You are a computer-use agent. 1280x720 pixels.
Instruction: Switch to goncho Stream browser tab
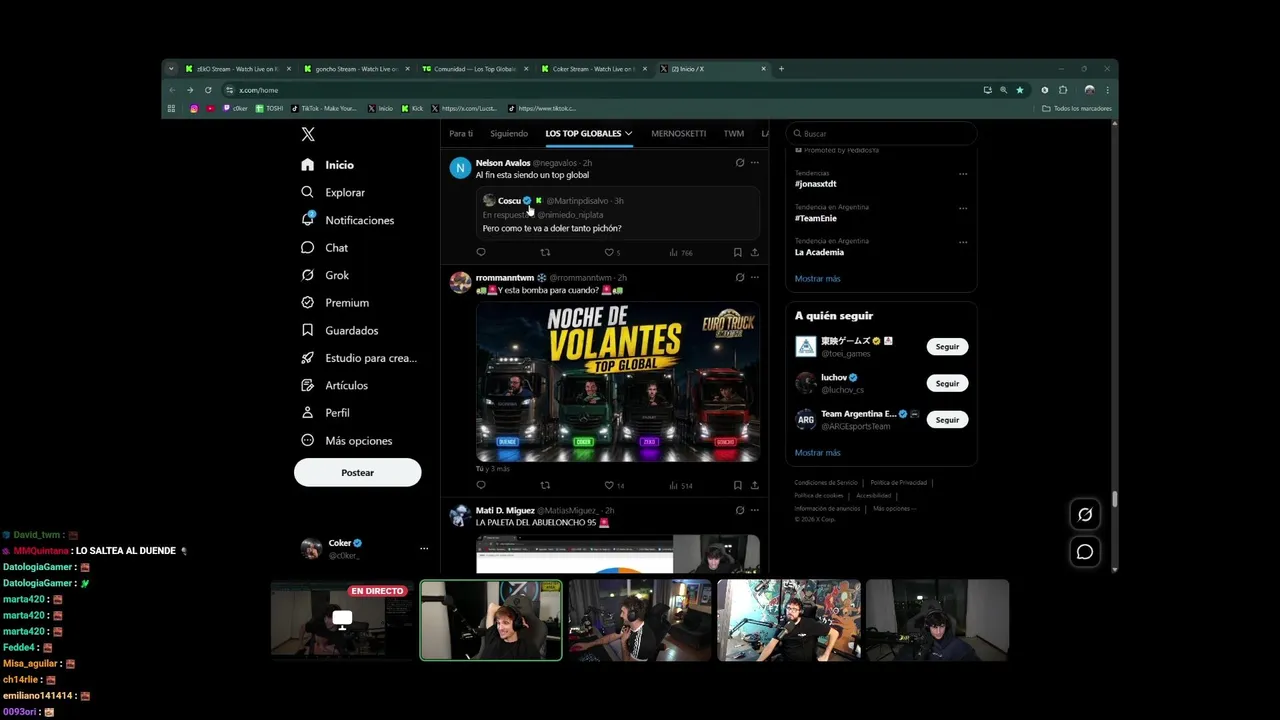tap(356, 69)
